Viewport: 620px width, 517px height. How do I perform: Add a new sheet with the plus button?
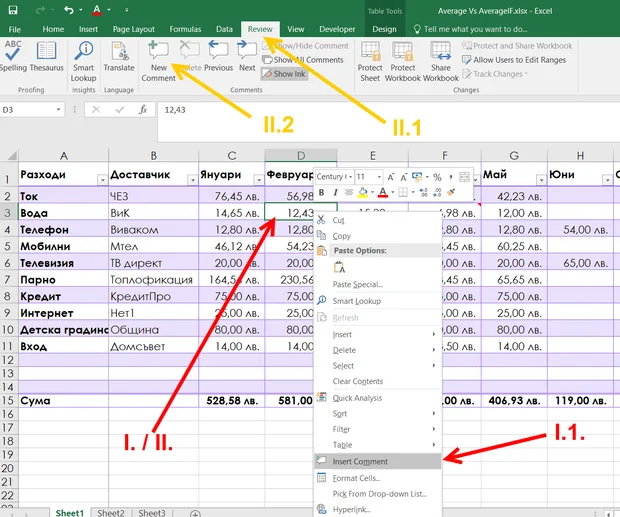195,513
